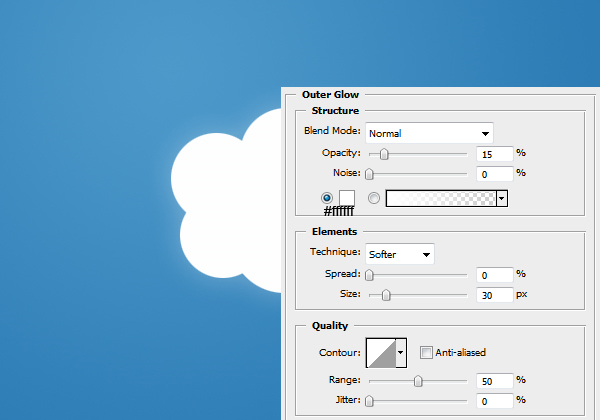Click the Noise value field showing 0
The width and height of the screenshot is (600, 420).
pos(494,174)
